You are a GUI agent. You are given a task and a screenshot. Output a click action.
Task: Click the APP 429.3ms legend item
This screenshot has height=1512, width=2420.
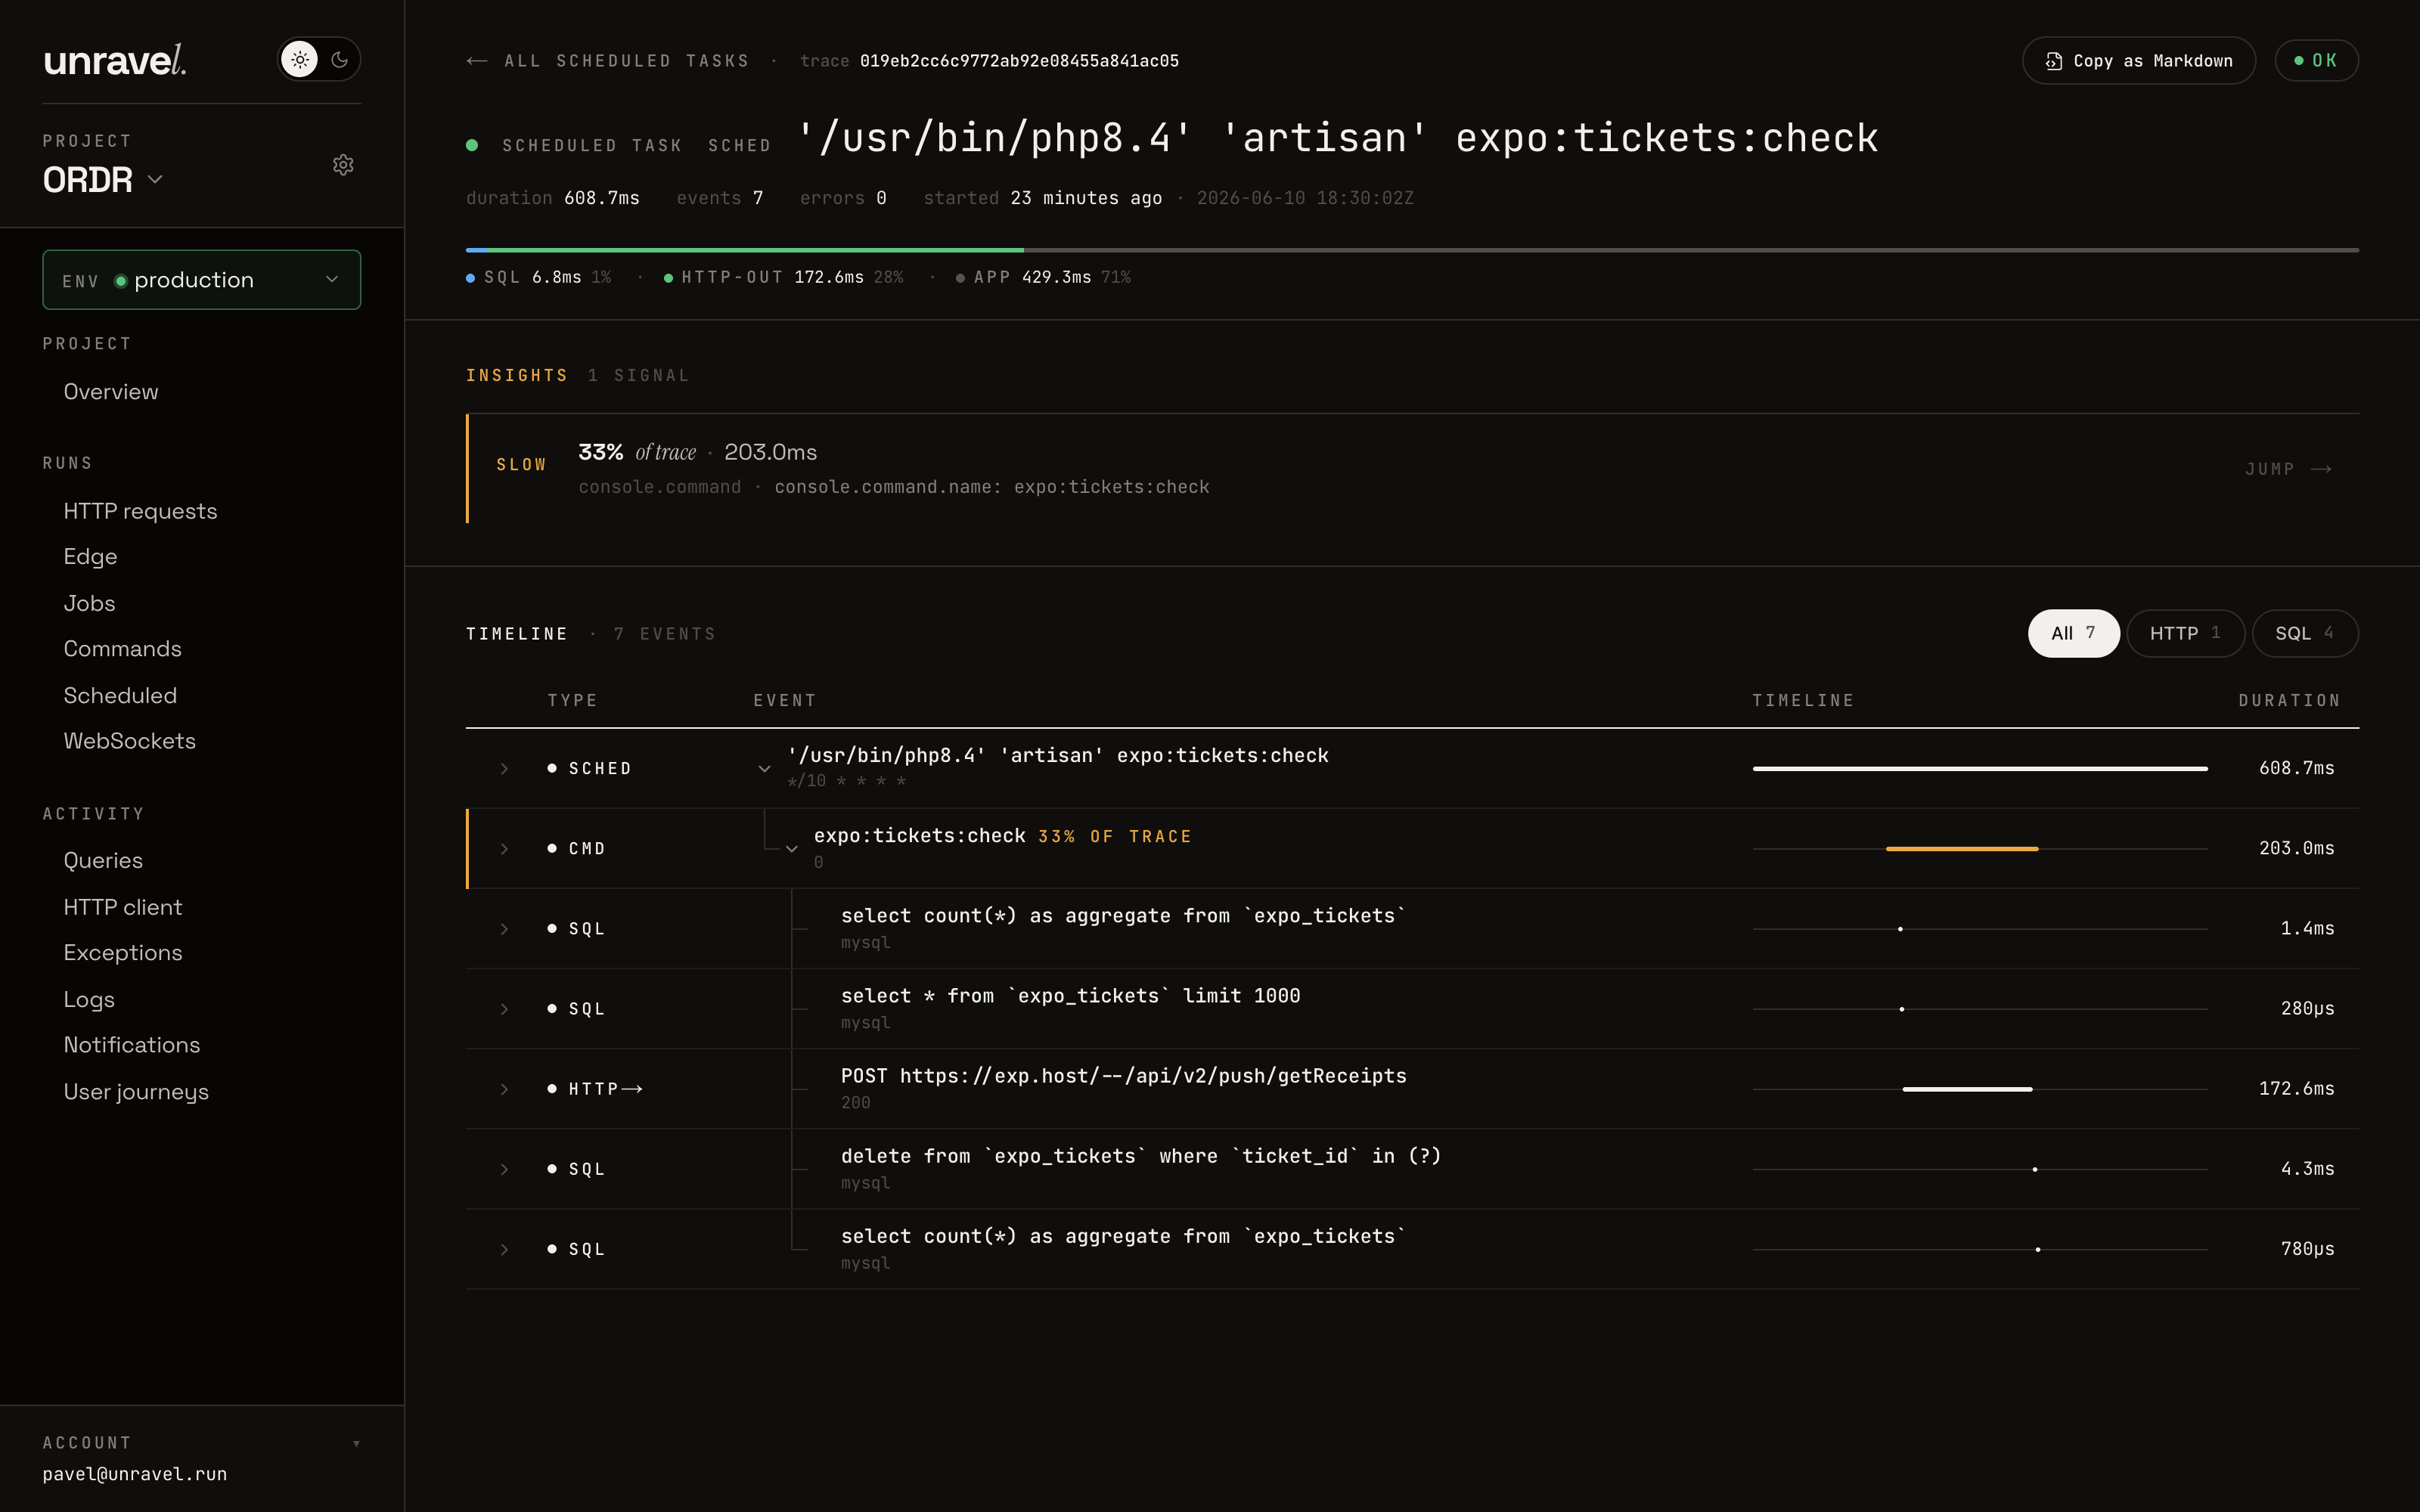pos(1043,277)
